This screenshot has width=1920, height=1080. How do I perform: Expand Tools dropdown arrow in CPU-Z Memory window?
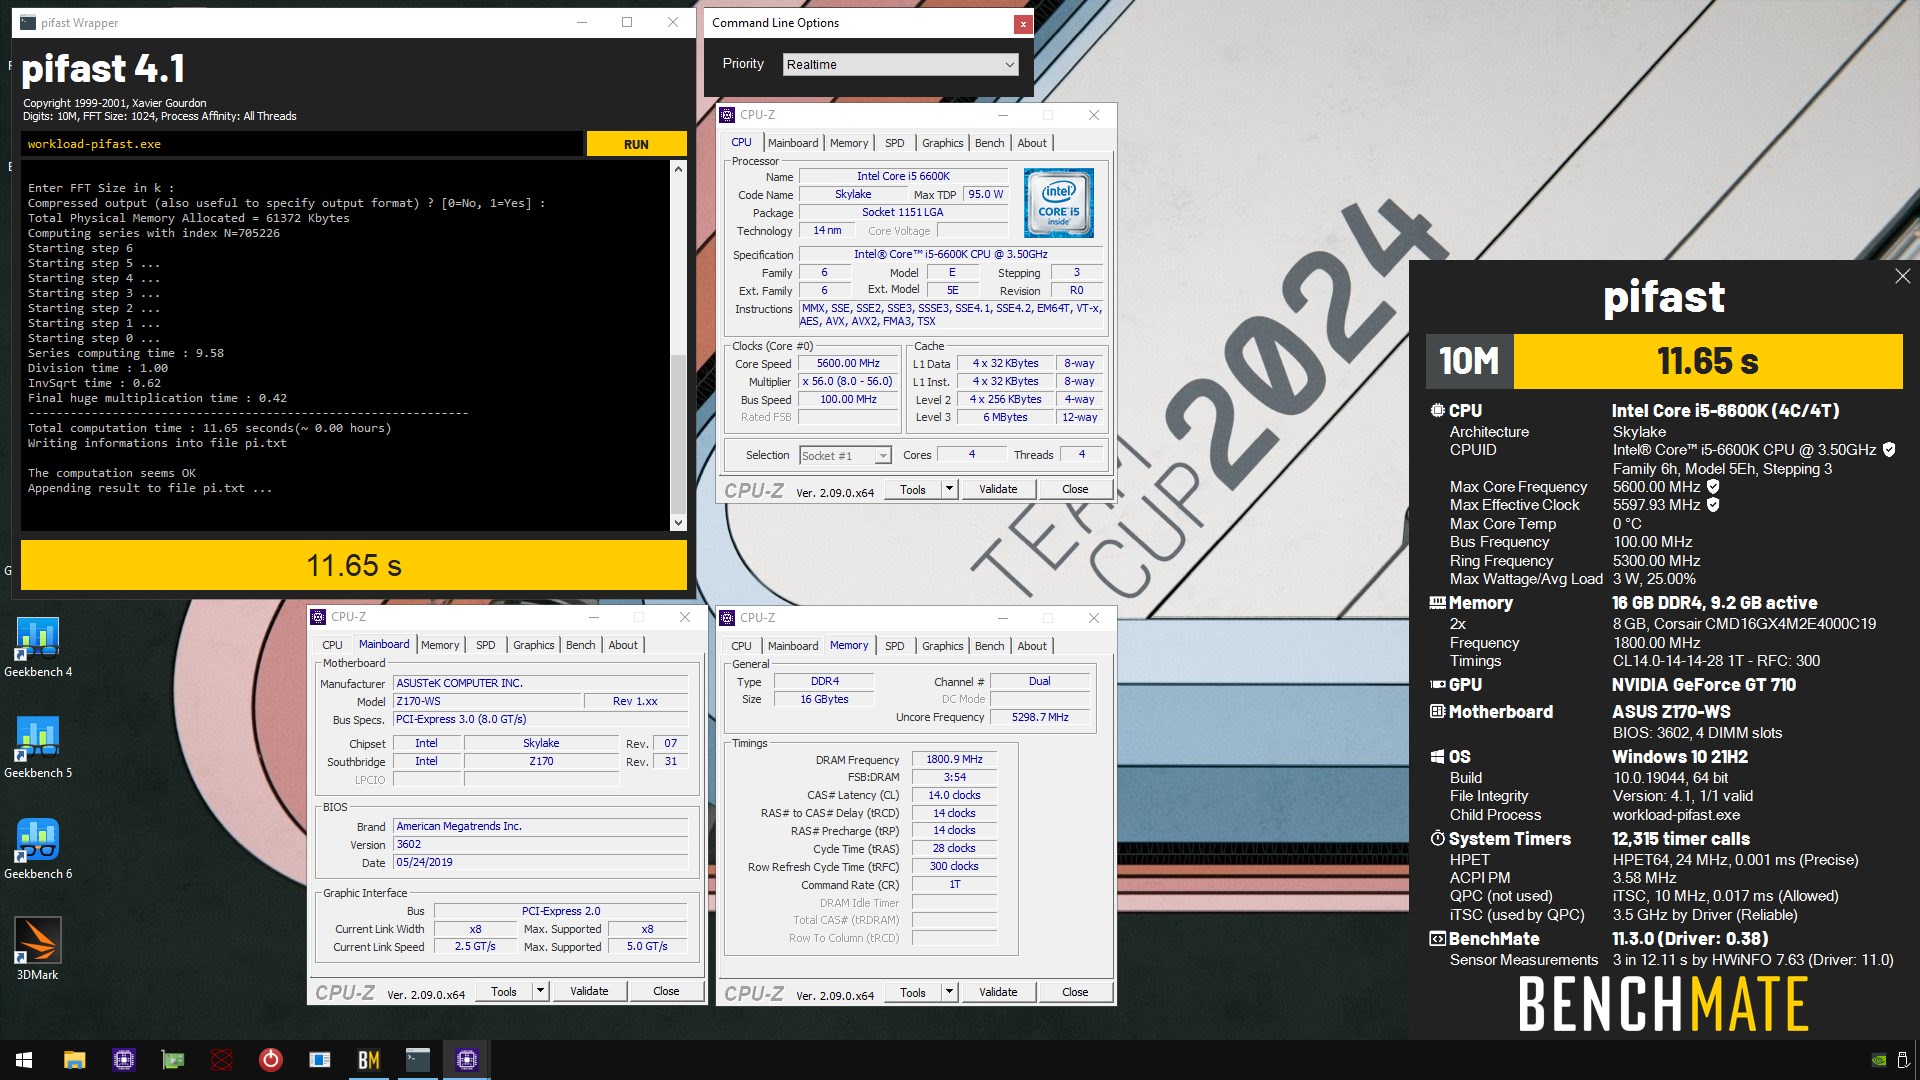[x=949, y=992]
